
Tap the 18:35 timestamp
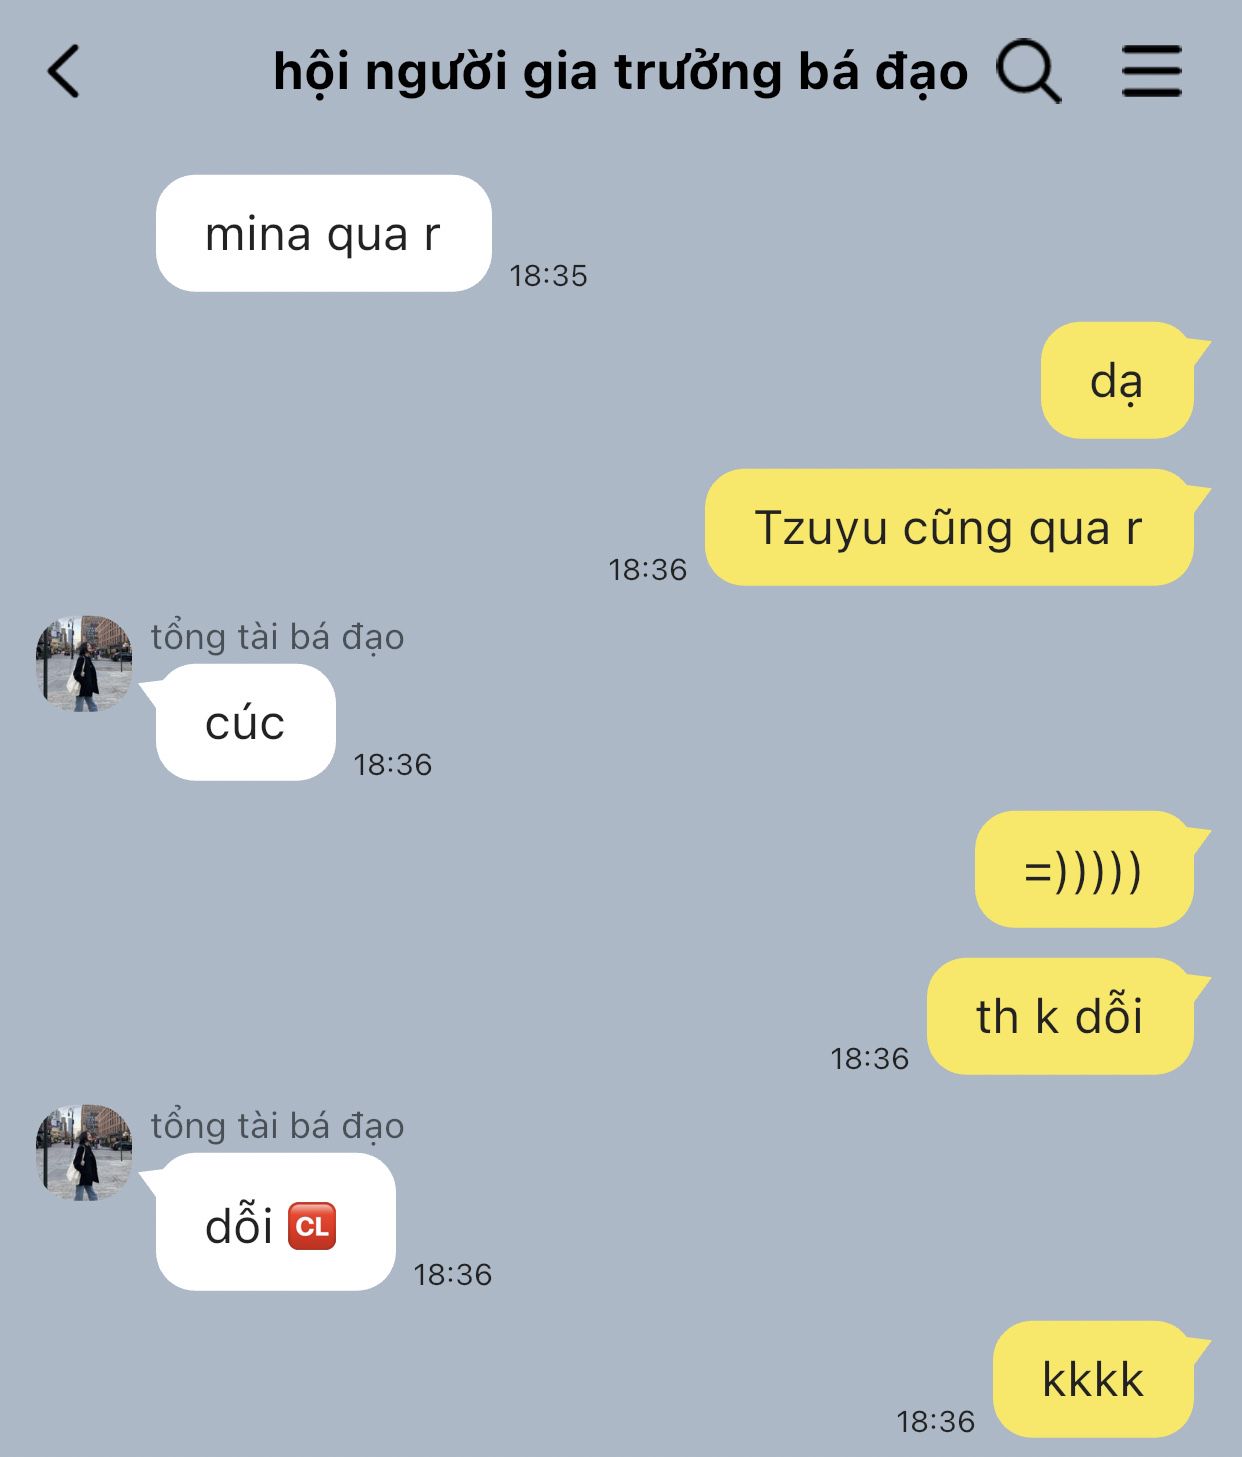pyautogui.click(x=548, y=276)
